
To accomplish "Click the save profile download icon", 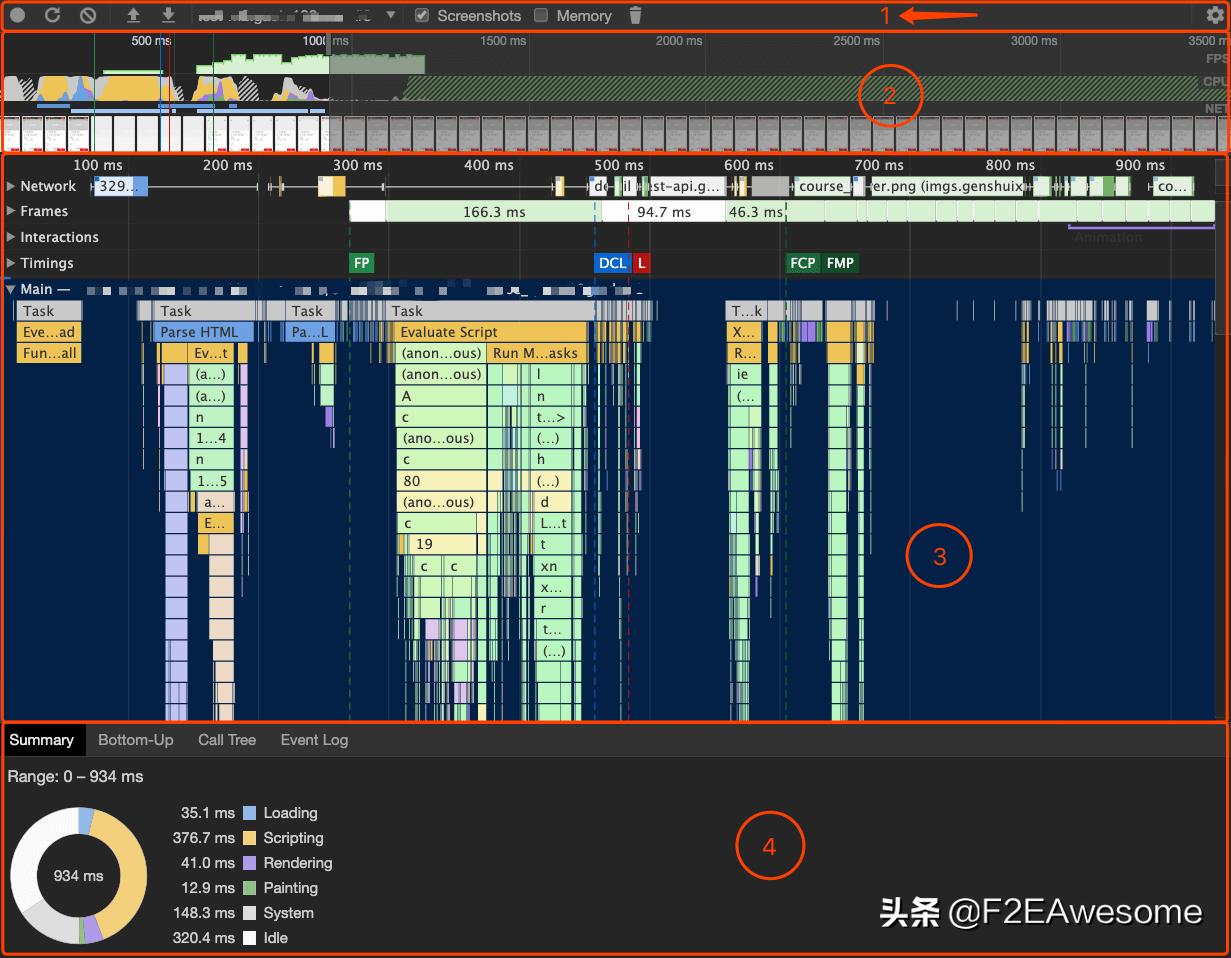I will coord(168,15).
